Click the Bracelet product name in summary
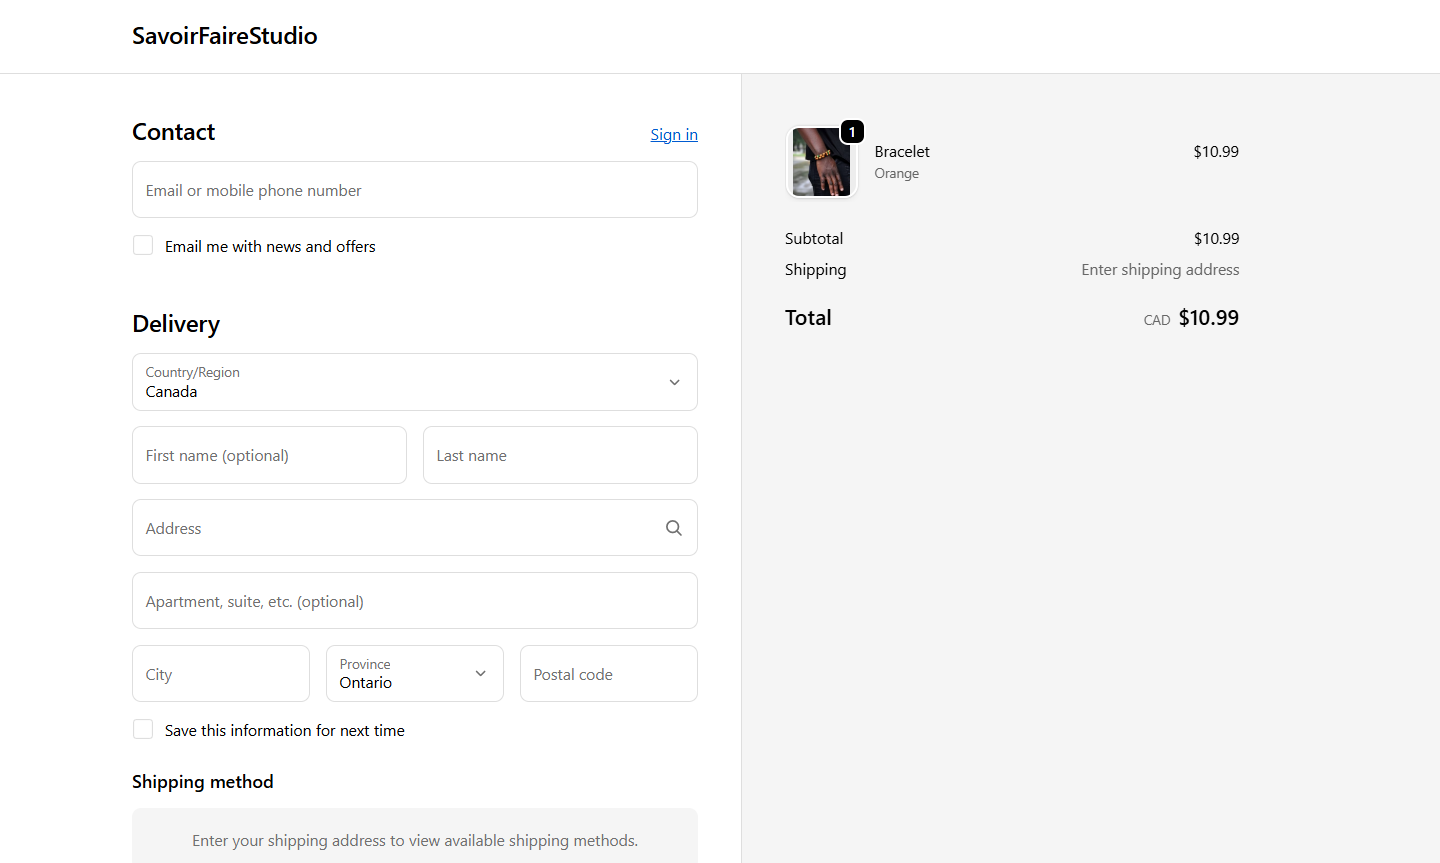This screenshot has width=1440, height=863. (x=902, y=152)
